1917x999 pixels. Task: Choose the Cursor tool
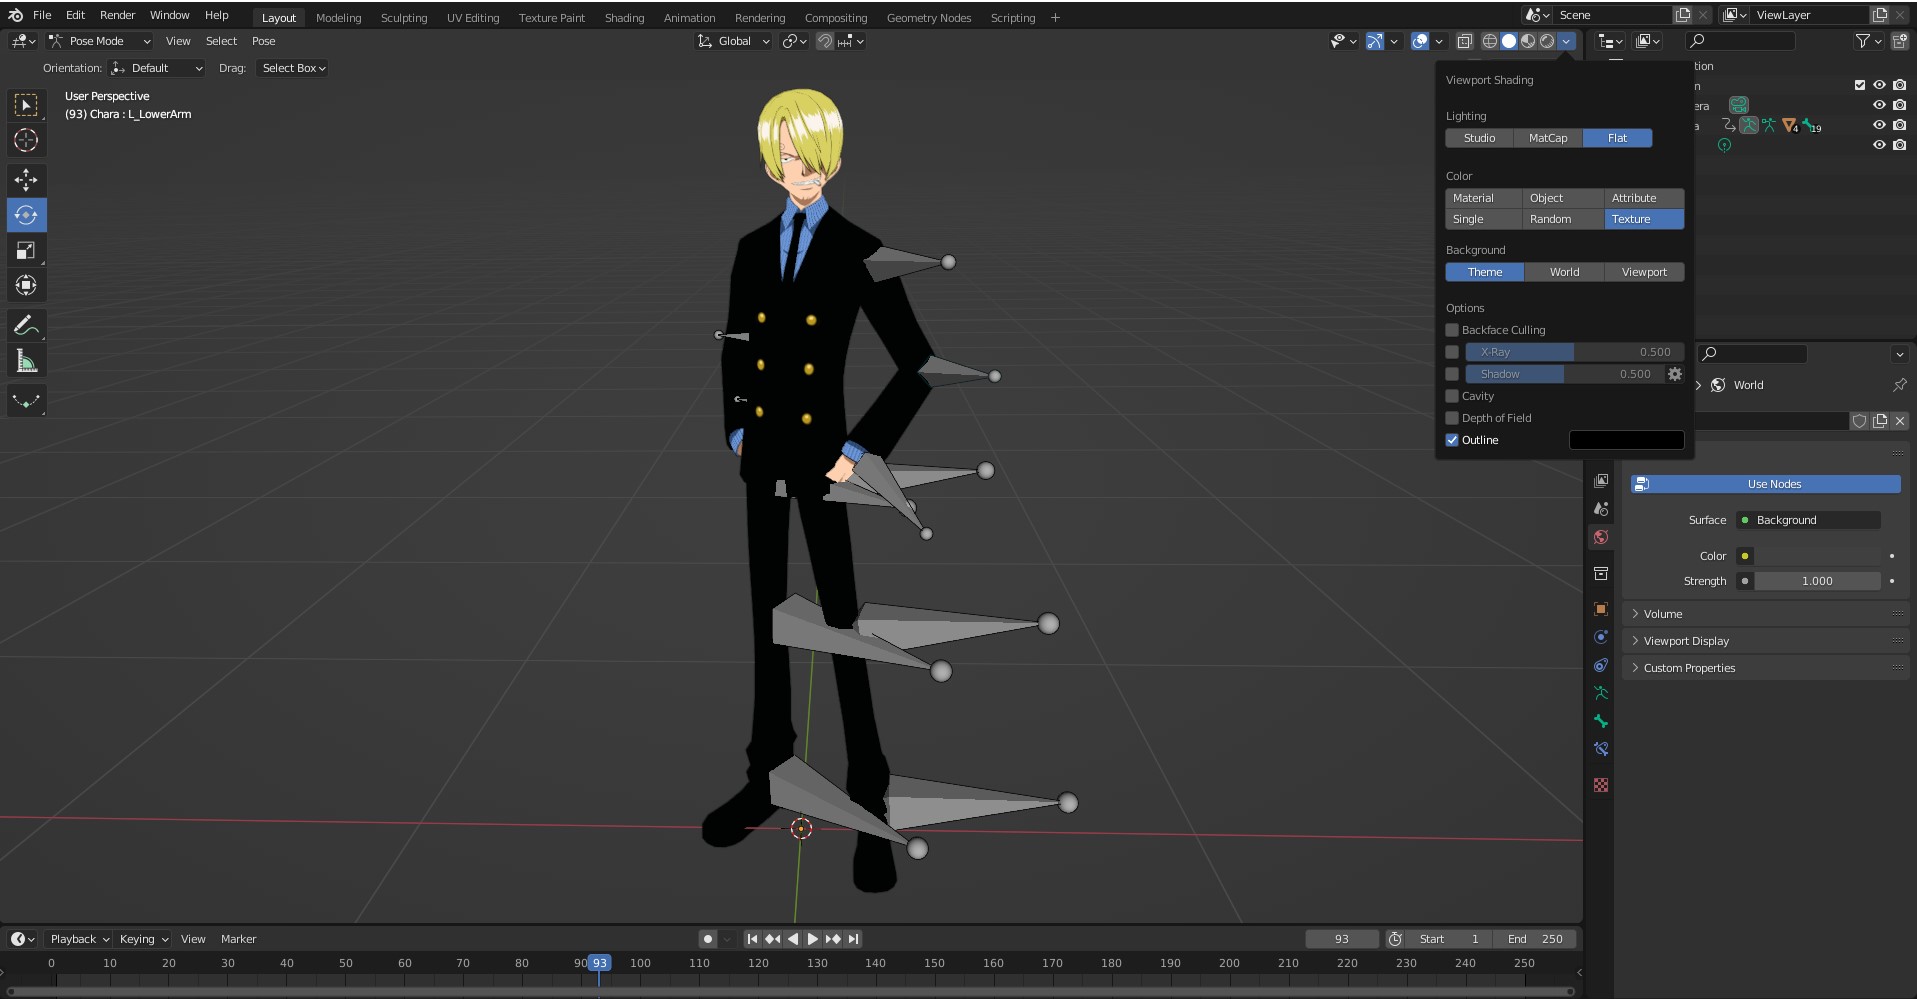coord(26,140)
